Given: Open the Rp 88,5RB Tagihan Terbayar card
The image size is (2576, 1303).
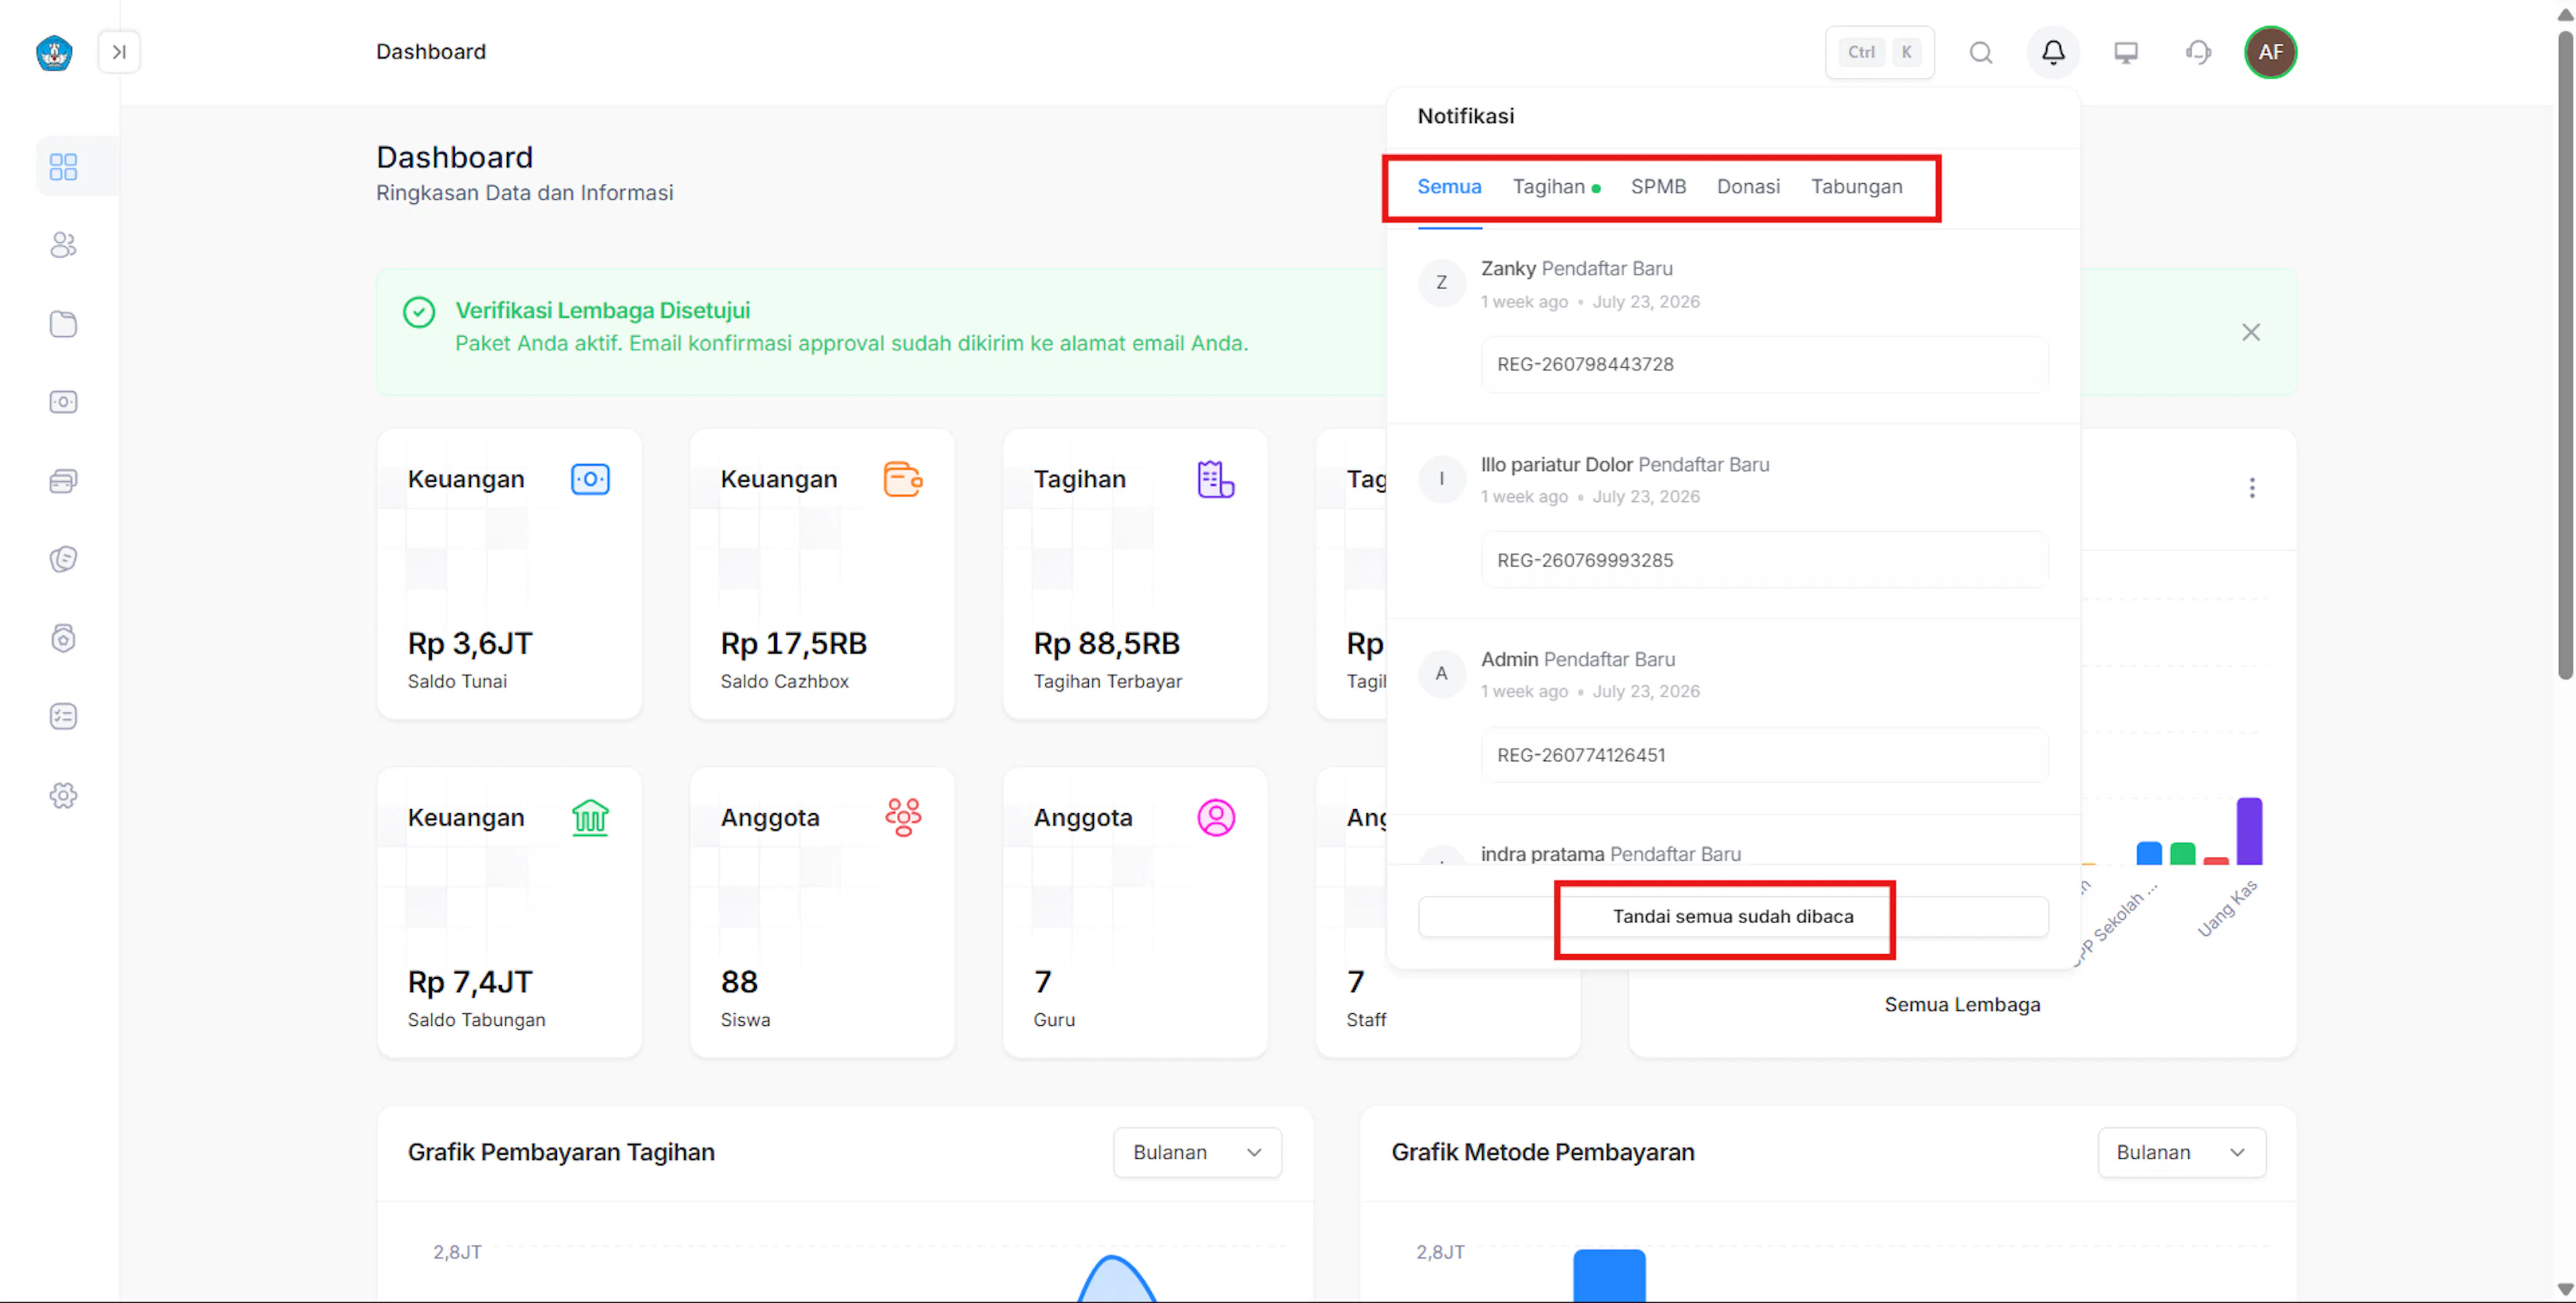Looking at the screenshot, I should [1135, 574].
